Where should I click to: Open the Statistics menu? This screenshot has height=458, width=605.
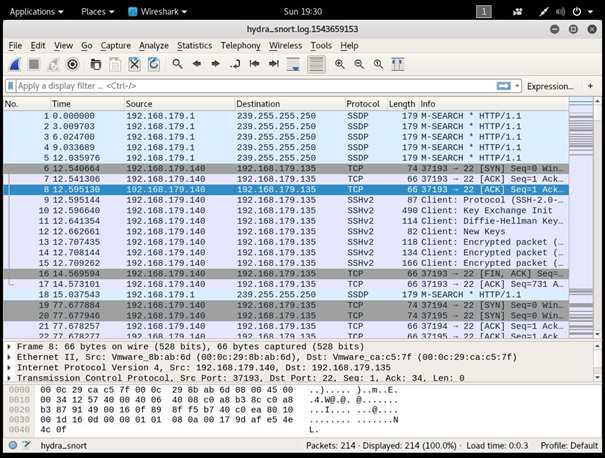click(x=194, y=46)
